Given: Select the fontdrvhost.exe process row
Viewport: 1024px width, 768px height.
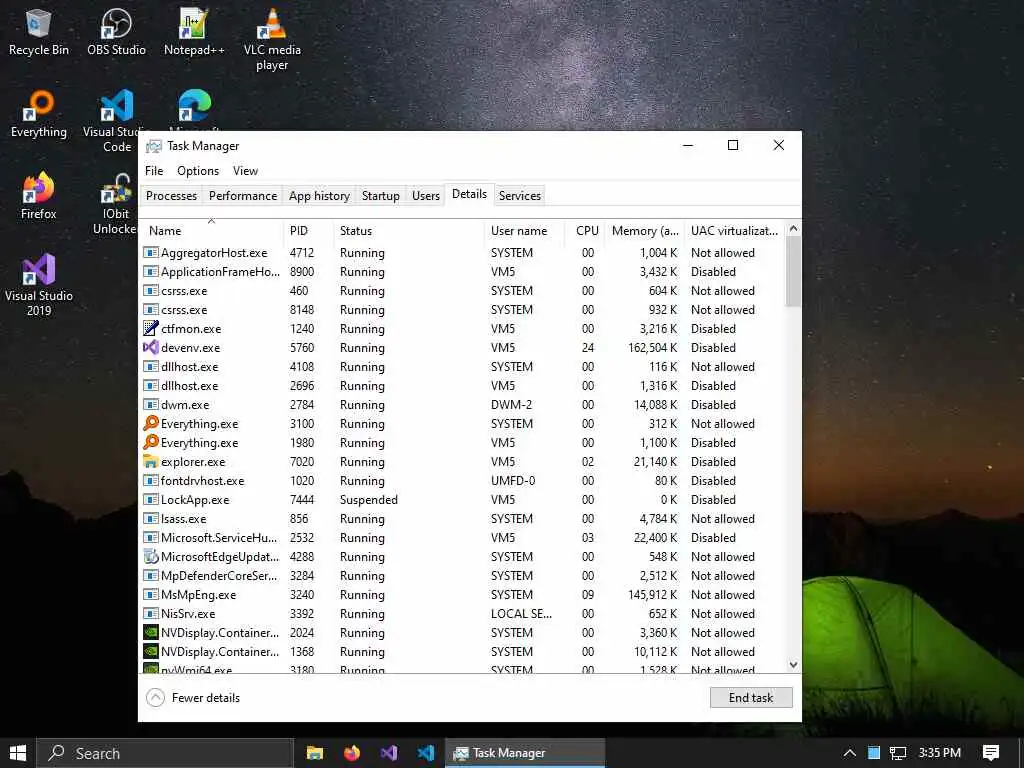Looking at the screenshot, I should [462, 481].
